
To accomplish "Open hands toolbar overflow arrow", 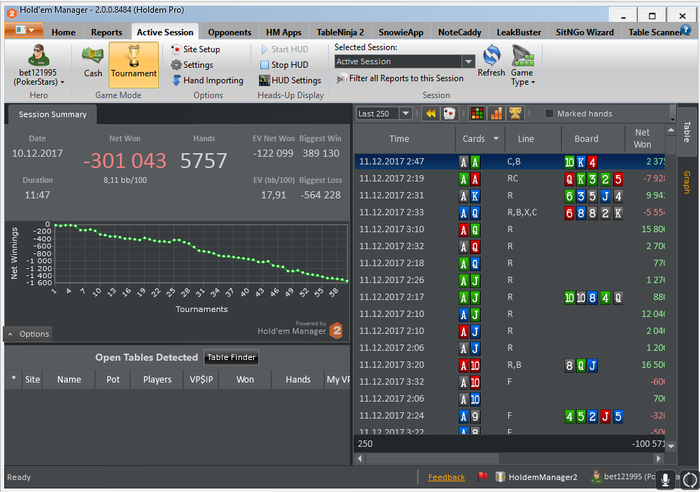I will [672, 114].
